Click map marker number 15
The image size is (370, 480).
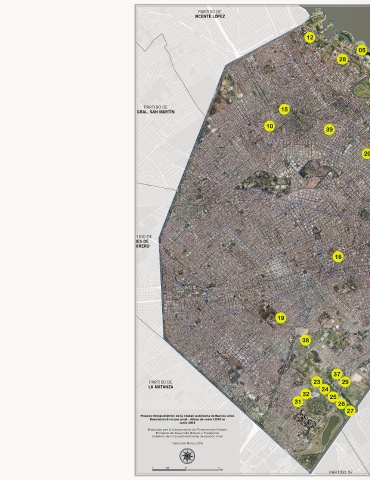pyautogui.click(x=284, y=109)
